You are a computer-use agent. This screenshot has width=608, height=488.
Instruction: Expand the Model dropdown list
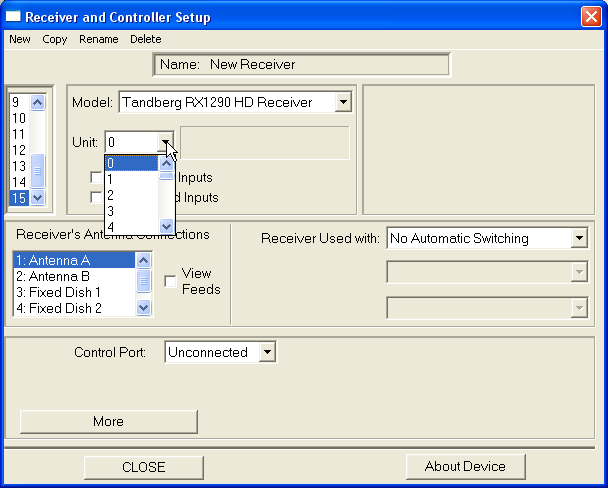pyautogui.click(x=343, y=102)
